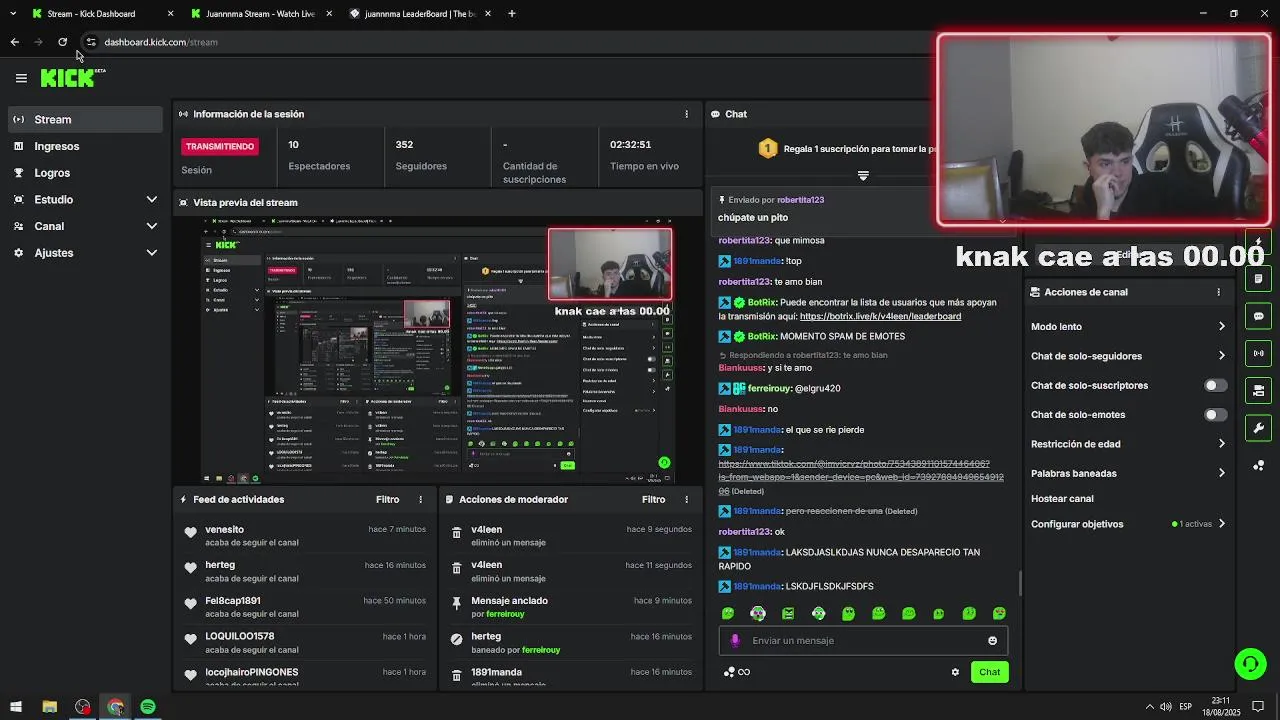
Task: Click the green Chat send button
Action: (989, 672)
